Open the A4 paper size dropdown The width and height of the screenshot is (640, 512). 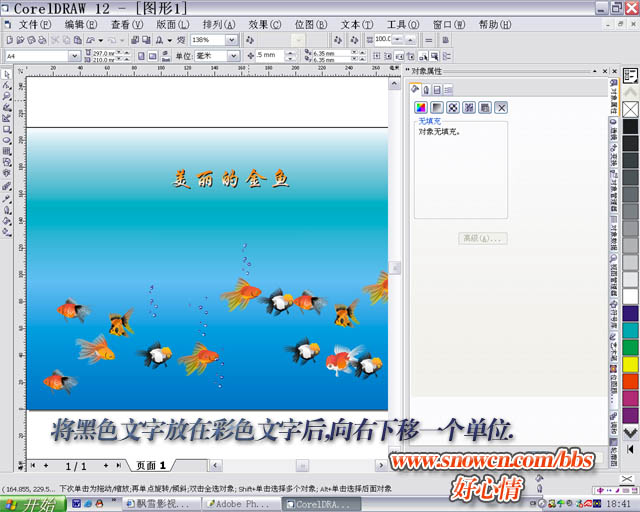coord(74,56)
